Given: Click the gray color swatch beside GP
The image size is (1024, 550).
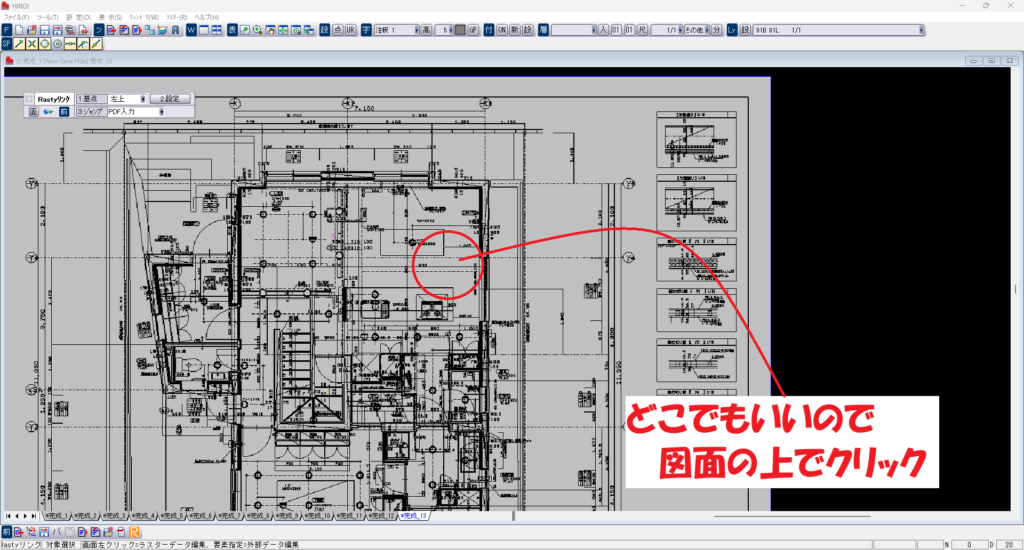Looking at the screenshot, I should coord(460,30).
